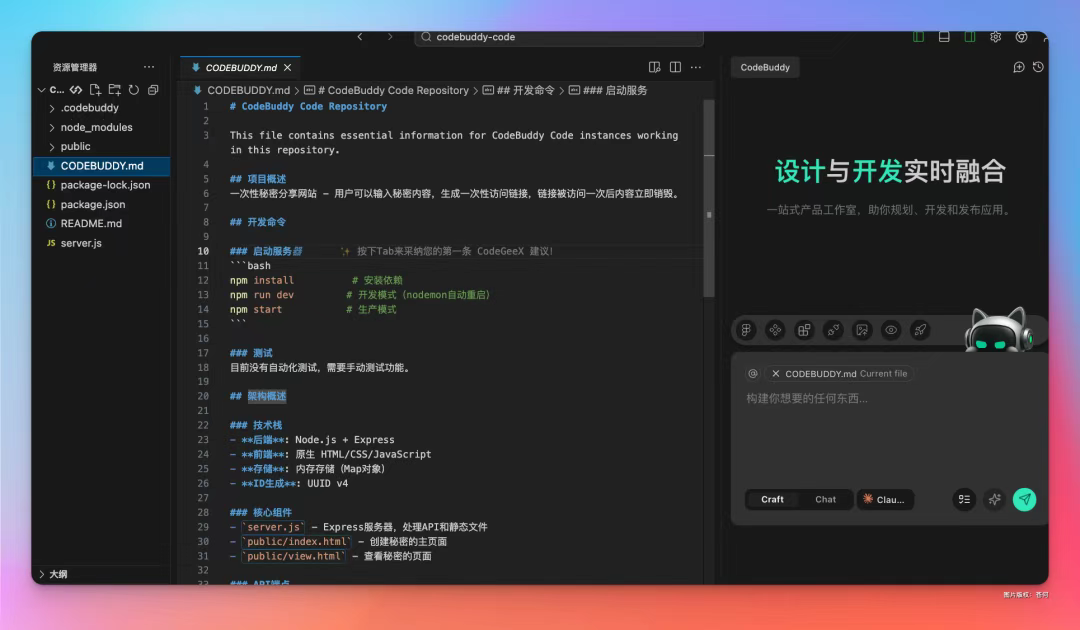
Task: Toggle the eye preview icon above chat
Action: pyautogui.click(x=891, y=330)
